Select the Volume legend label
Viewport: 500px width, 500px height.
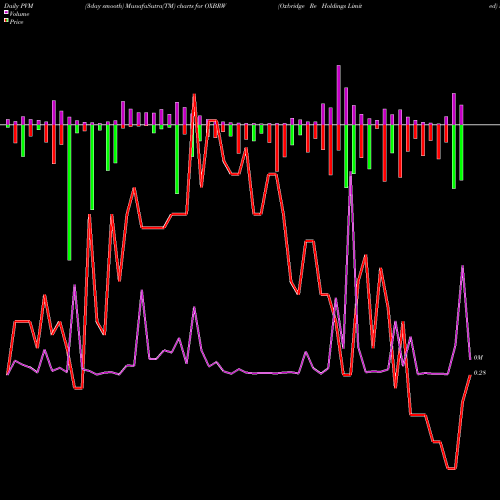[x=19, y=14]
